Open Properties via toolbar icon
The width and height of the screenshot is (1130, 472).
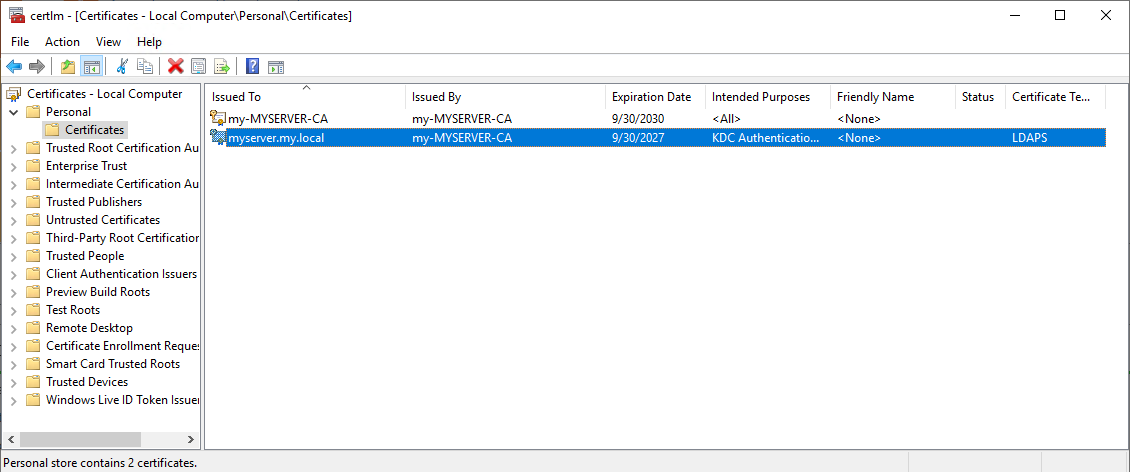click(199, 67)
